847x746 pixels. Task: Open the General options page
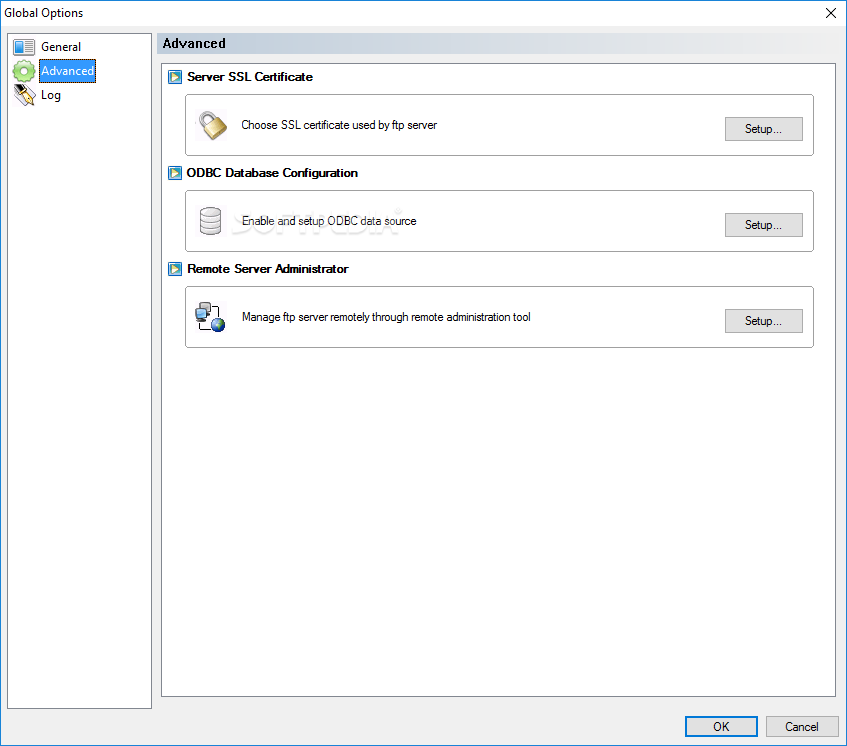61,47
